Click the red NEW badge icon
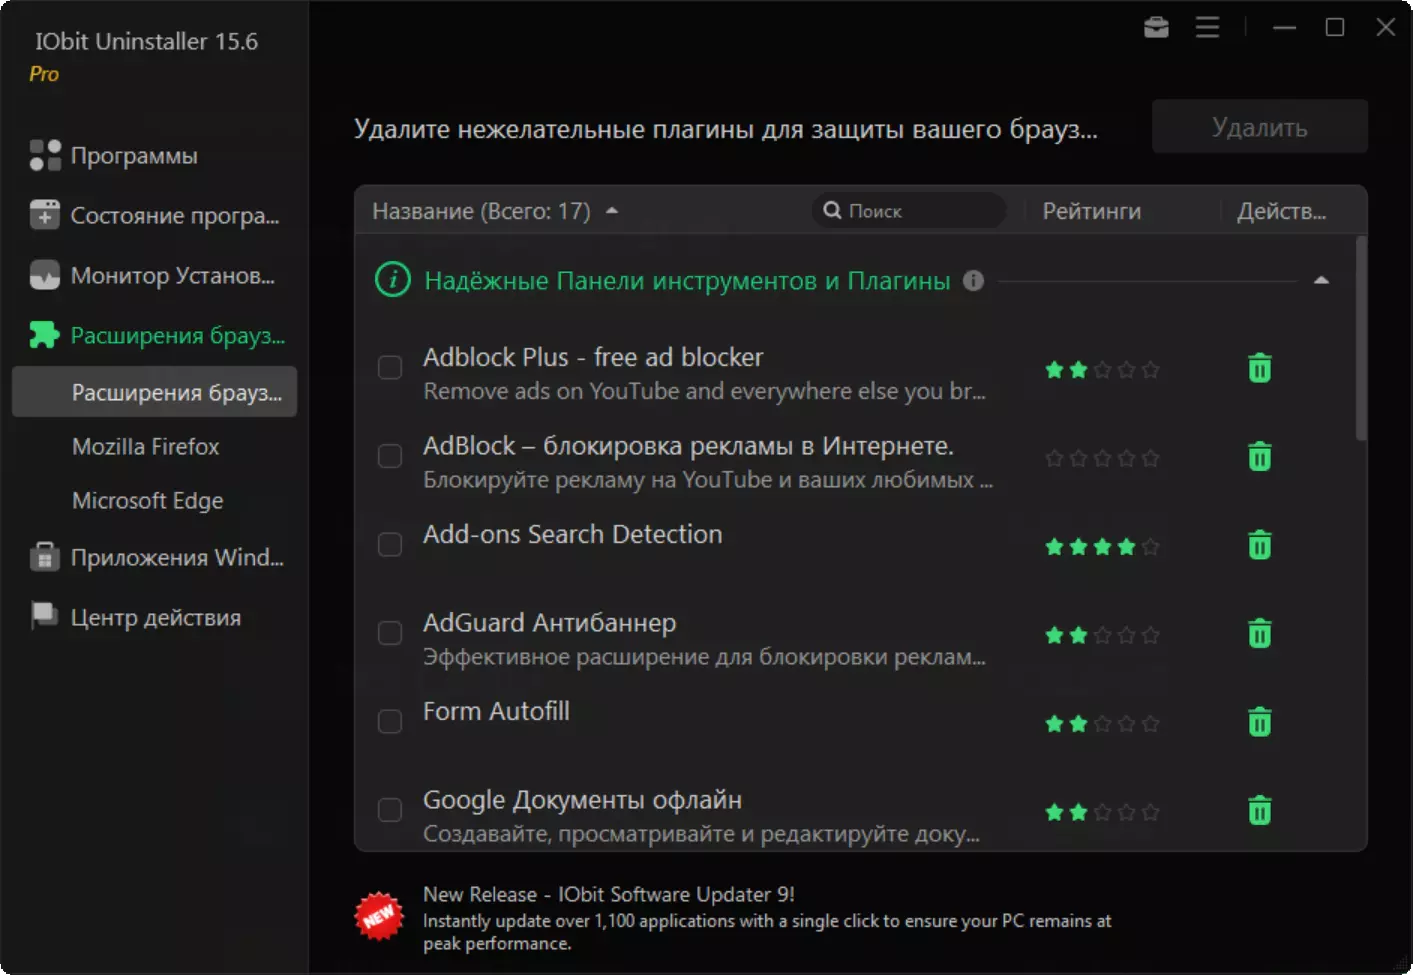1413x975 pixels. click(x=379, y=916)
